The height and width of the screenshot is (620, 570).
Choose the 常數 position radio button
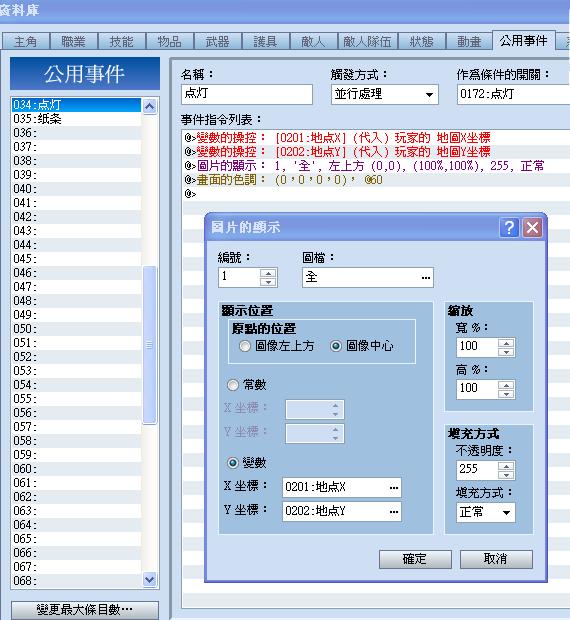pos(232,384)
